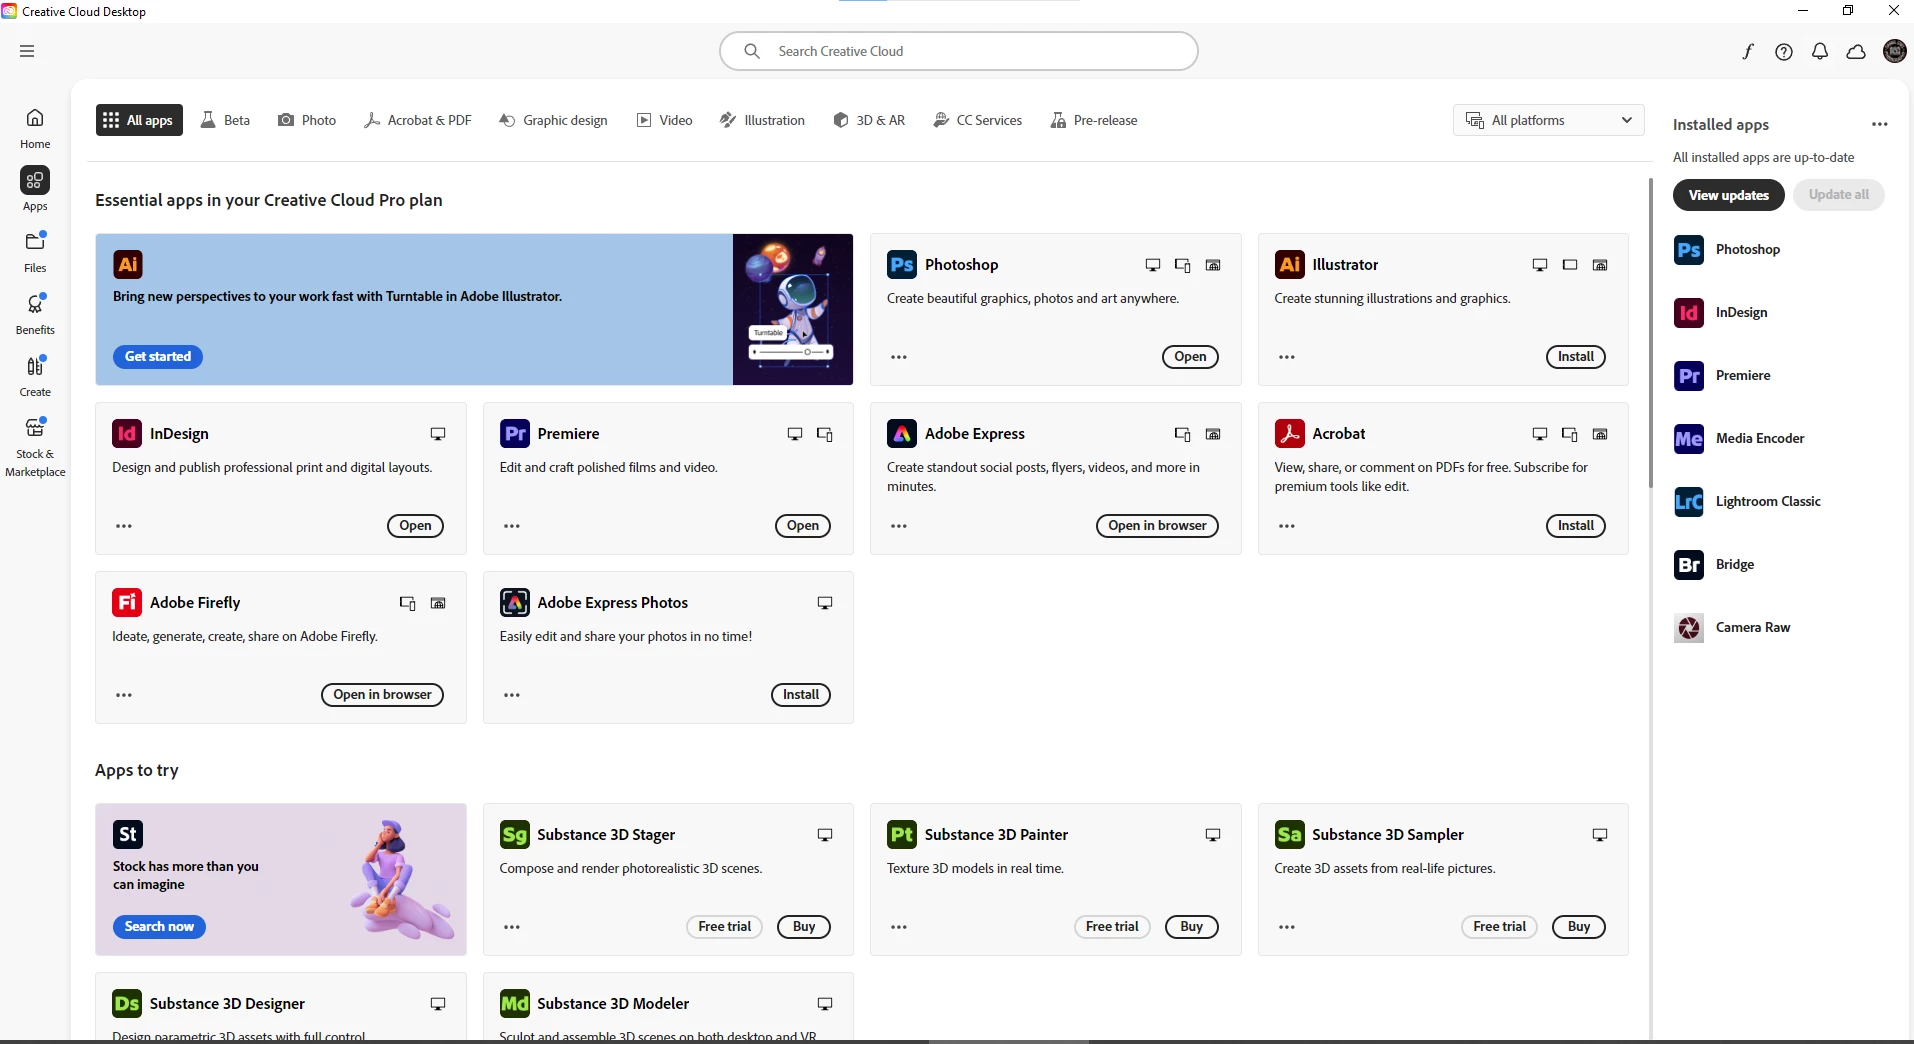This screenshot has height=1044, width=1914.
Task: Install Adobe Express Photos
Action: [x=801, y=695]
